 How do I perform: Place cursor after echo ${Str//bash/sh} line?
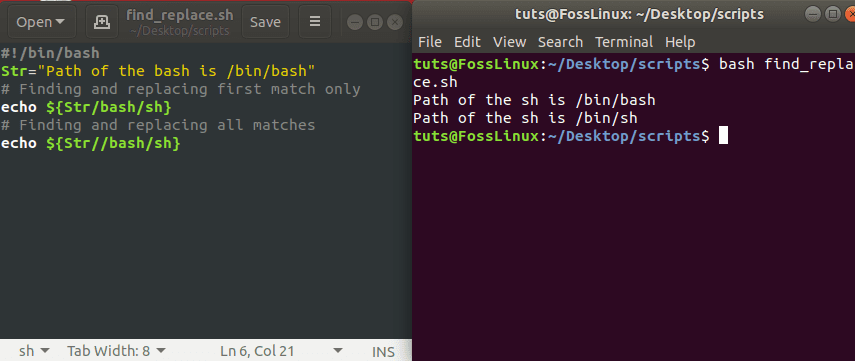tap(180, 143)
